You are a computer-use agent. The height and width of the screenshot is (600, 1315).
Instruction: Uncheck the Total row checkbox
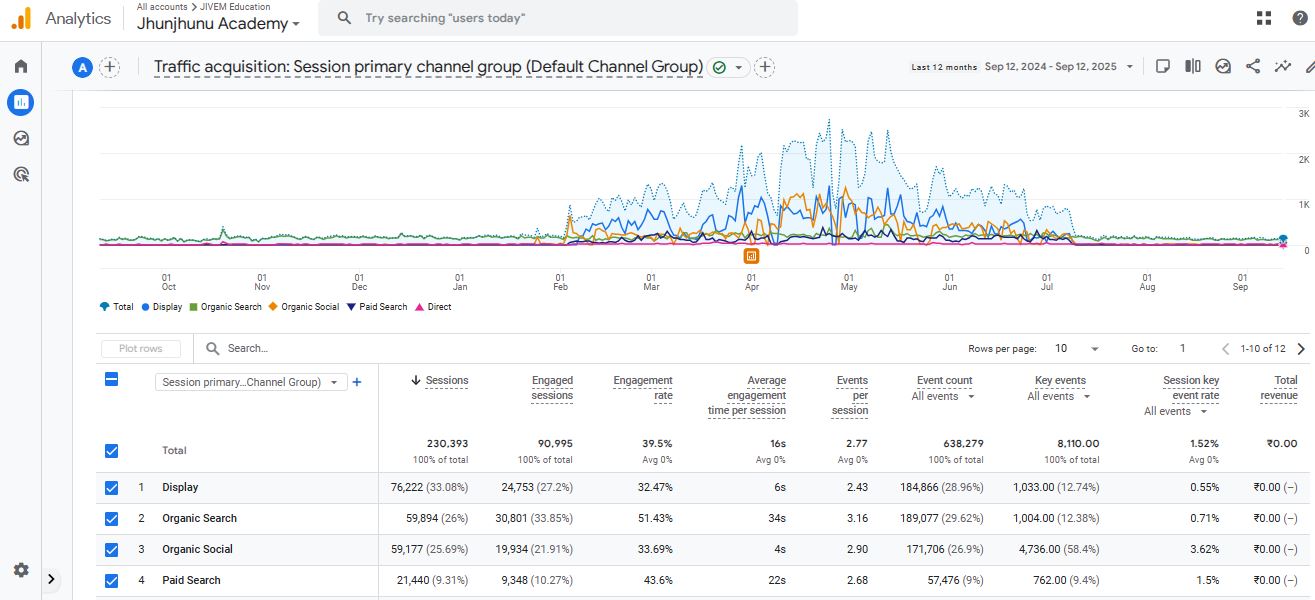pyautogui.click(x=111, y=451)
